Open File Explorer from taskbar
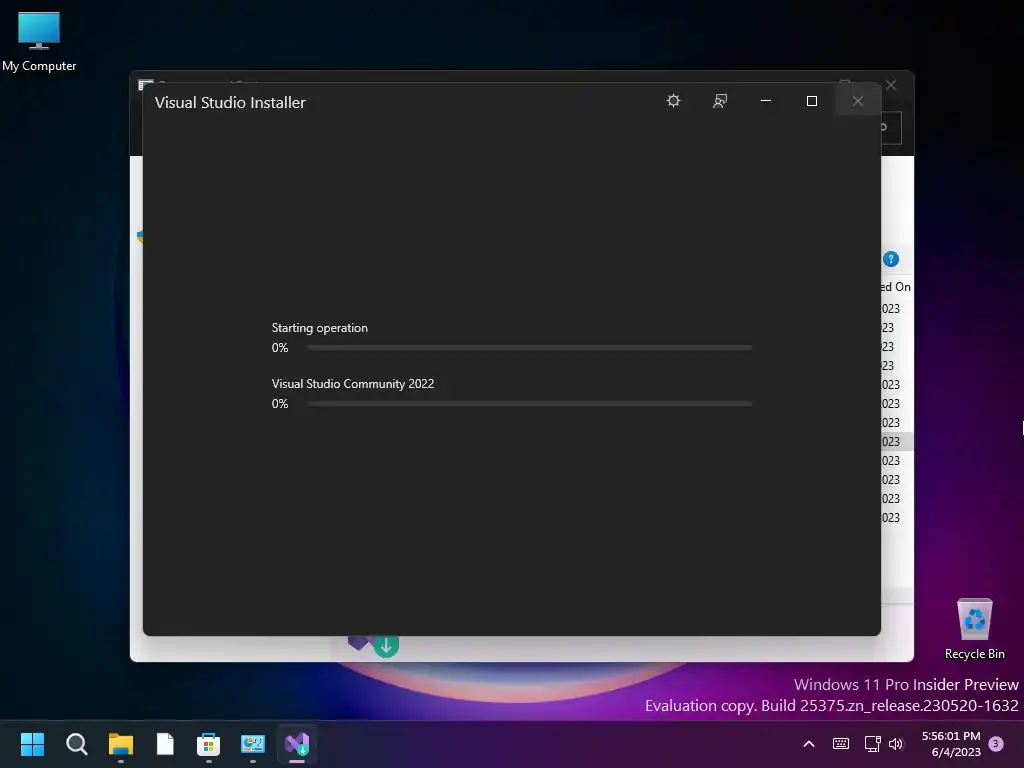 point(121,744)
